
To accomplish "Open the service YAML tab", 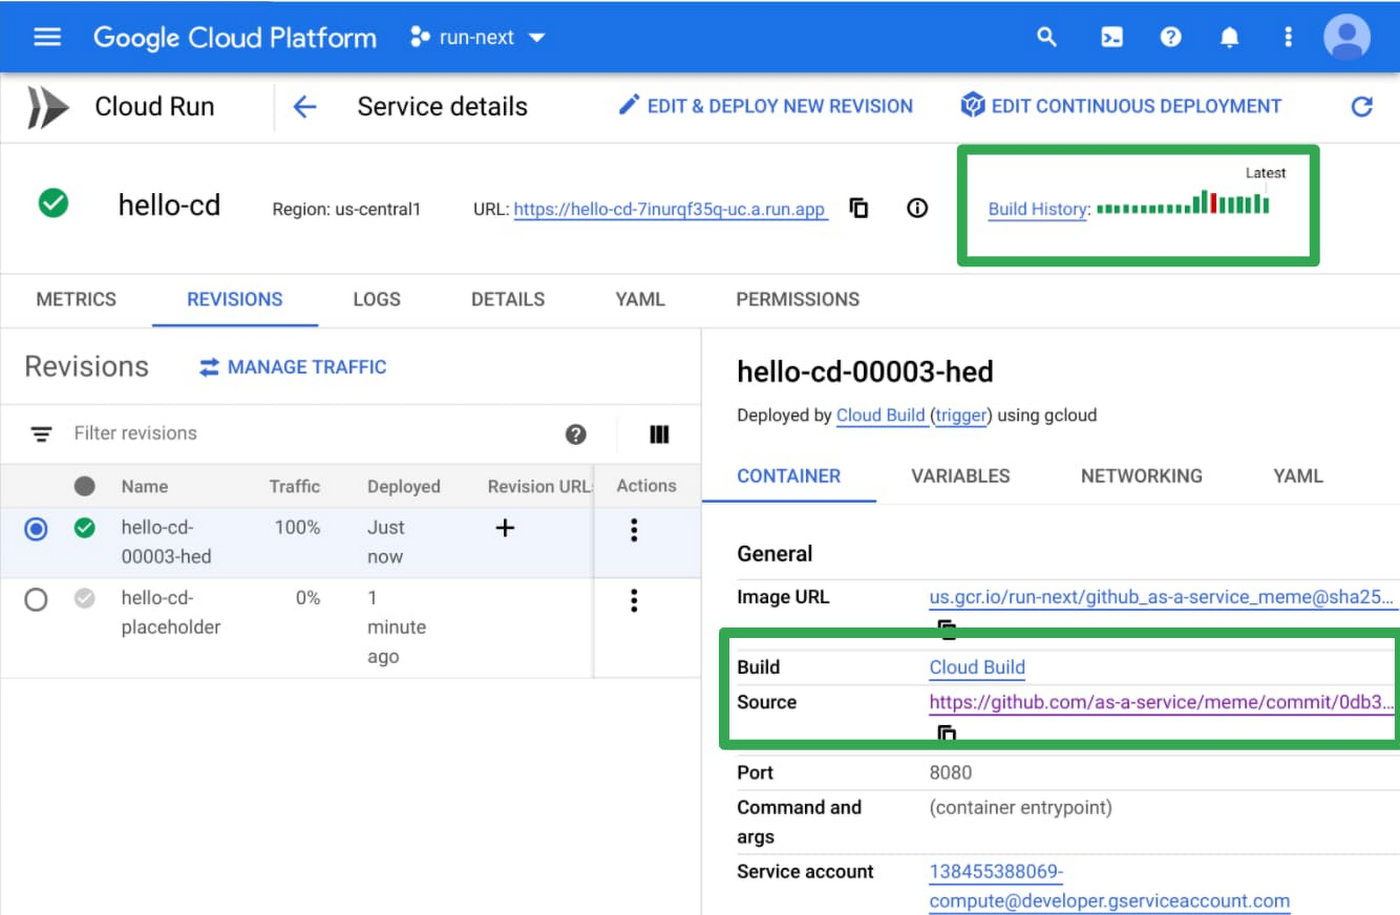I will 640,299.
